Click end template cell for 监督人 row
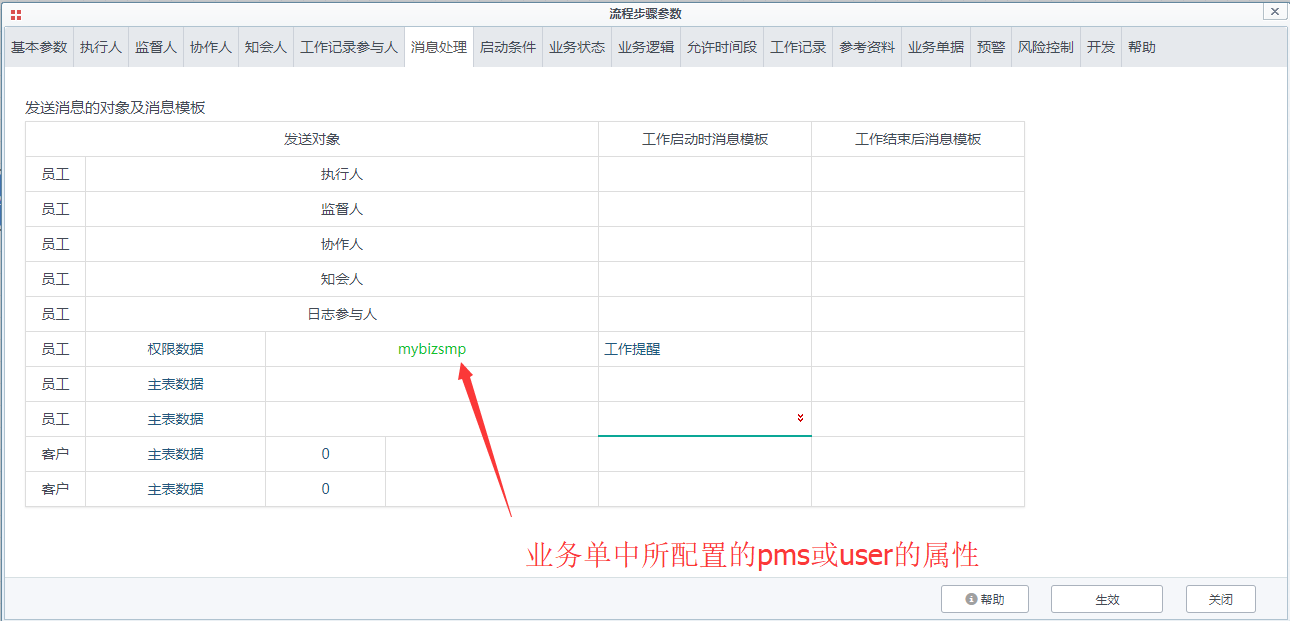This screenshot has height=621, width=1290. [917, 209]
